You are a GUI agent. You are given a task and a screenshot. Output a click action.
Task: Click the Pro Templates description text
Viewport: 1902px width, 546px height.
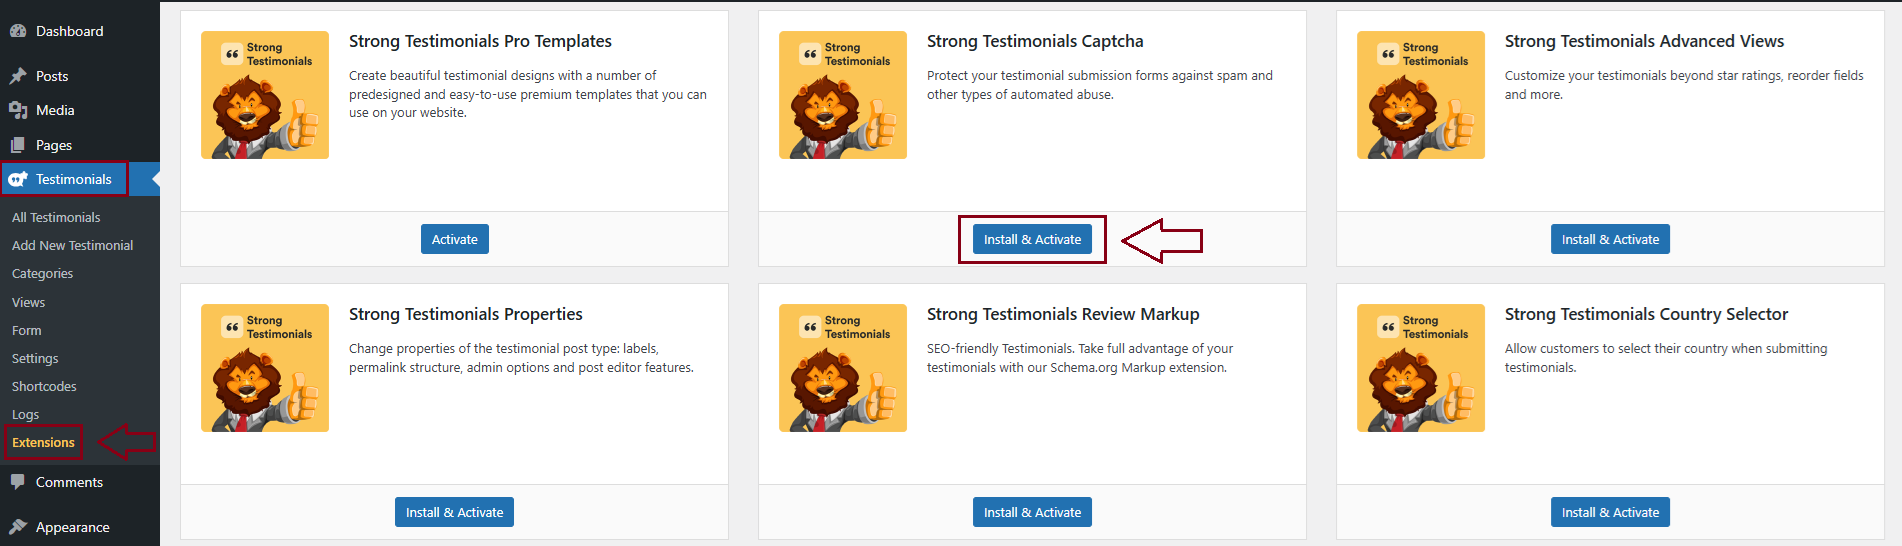(528, 94)
